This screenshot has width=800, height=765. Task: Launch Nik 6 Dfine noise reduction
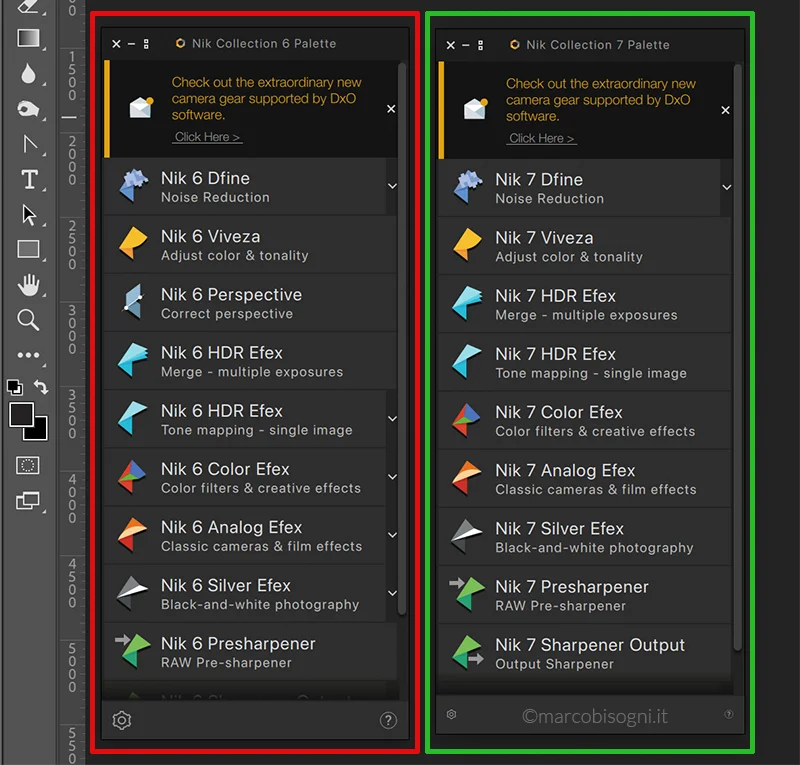tap(245, 186)
